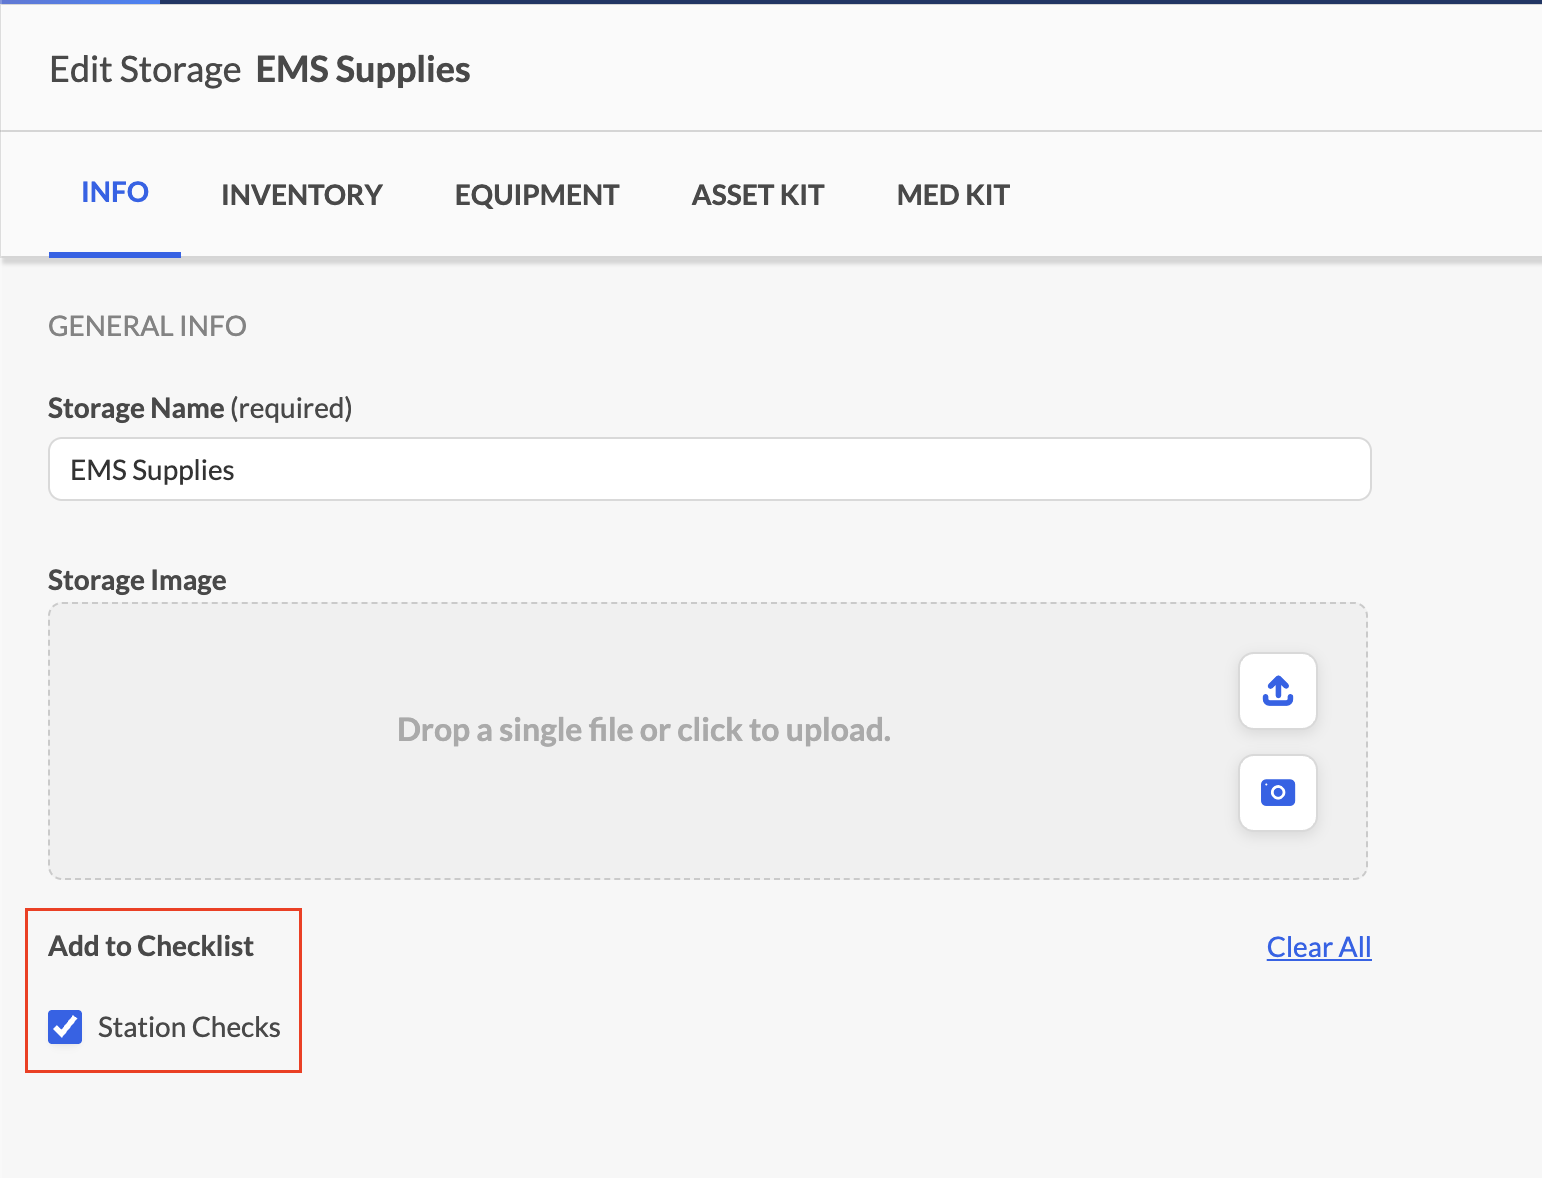
Task: Click the Storage Name field label
Action: [x=136, y=408]
